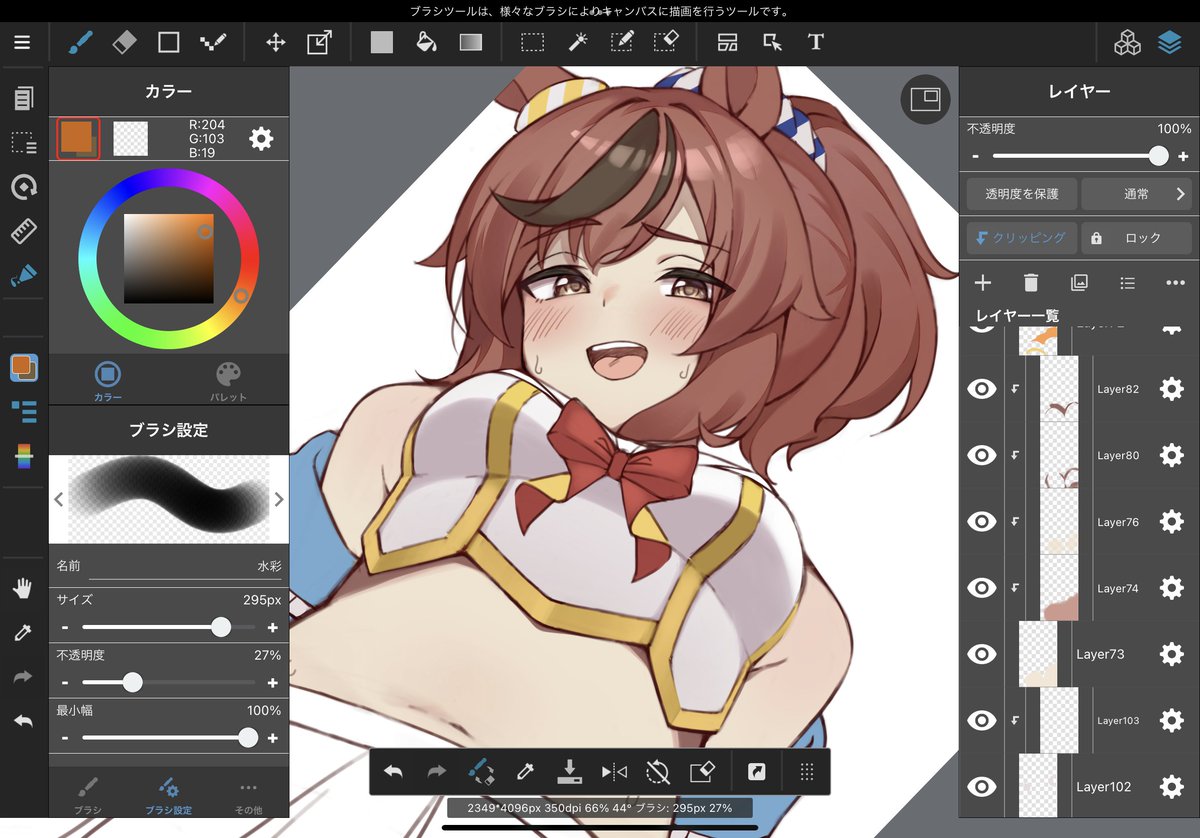
Task: Click flip horizontal in bottom toolbar
Action: coord(614,772)
